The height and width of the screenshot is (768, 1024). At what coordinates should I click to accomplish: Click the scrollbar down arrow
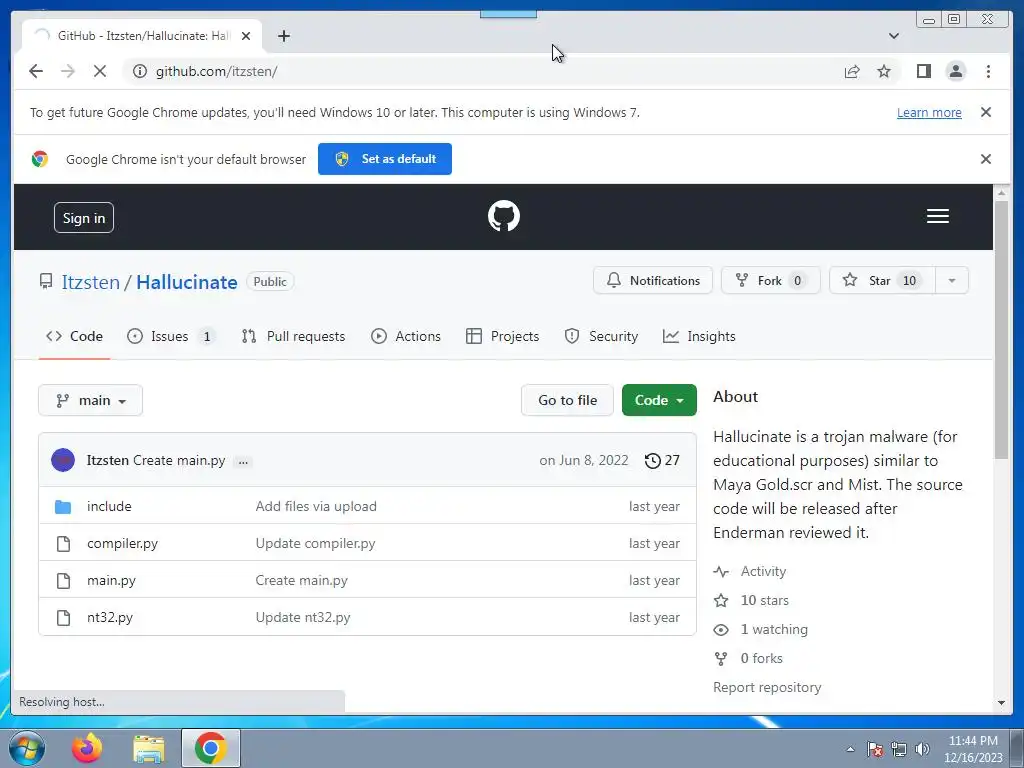click(1001, 703)
